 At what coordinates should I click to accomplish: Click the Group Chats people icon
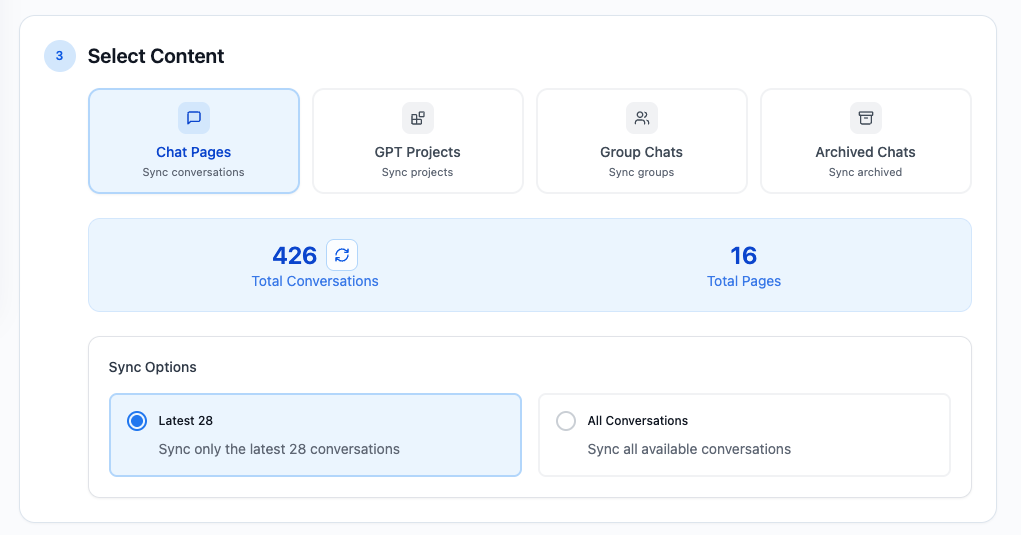pyautogui.click(x=641, y=118)
